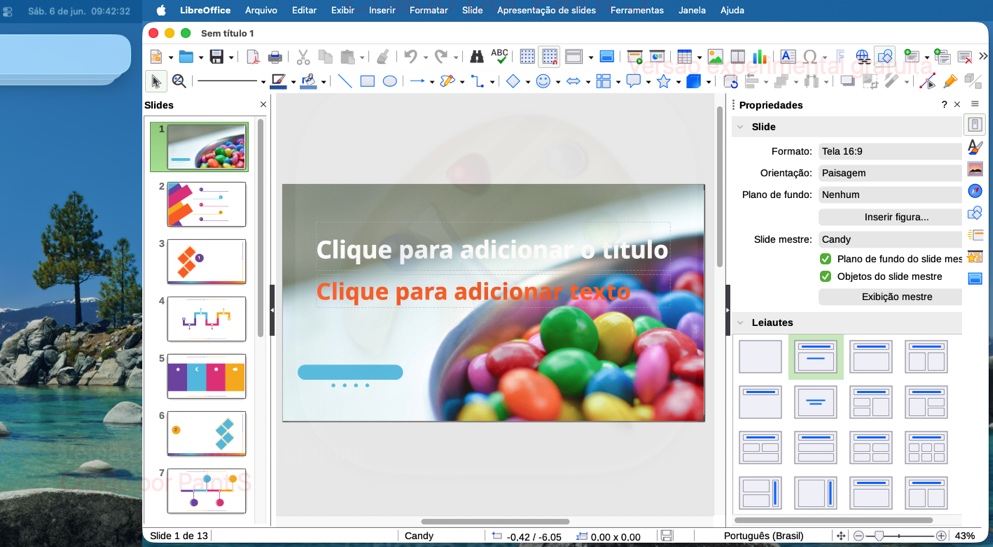Image resolution: width=993 pixels, height=547 pixels.
Task: Click the Fill color swatch
Action: pos(308,81)
